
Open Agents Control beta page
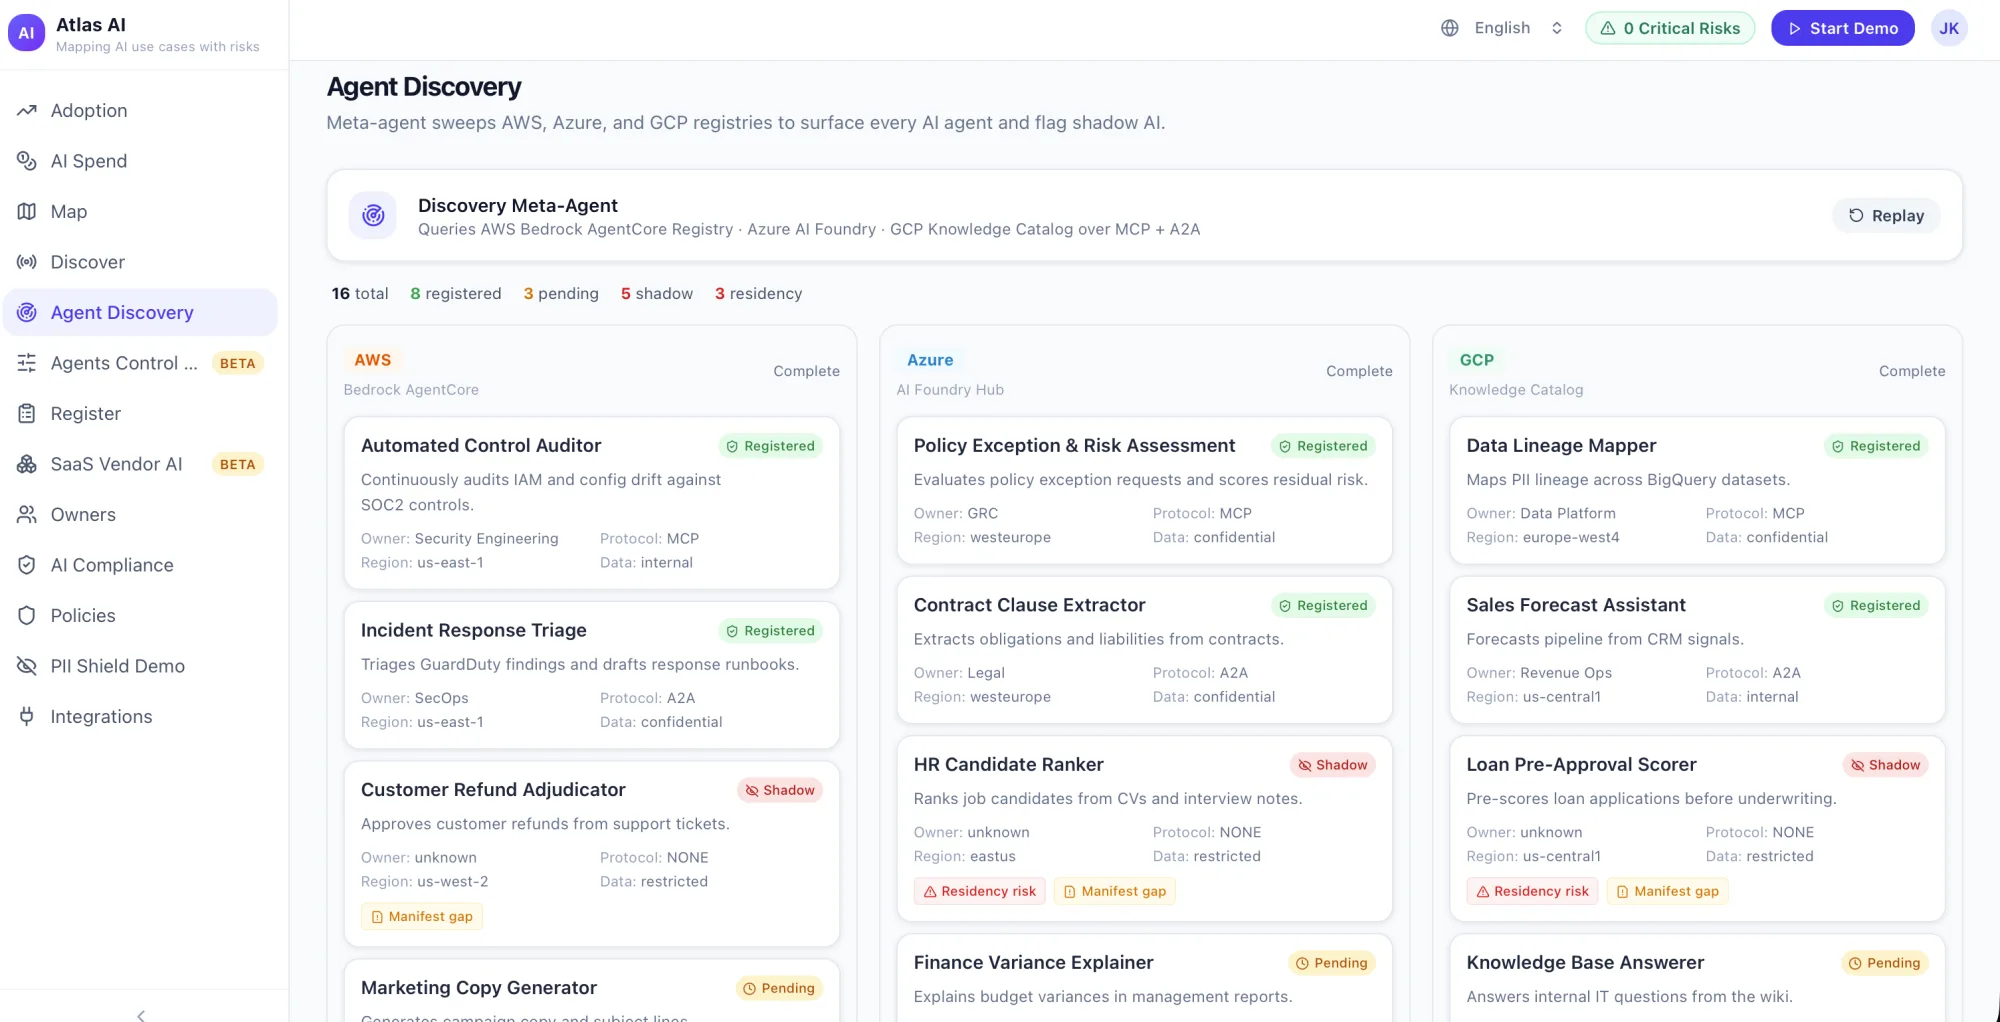pos(140,363)
